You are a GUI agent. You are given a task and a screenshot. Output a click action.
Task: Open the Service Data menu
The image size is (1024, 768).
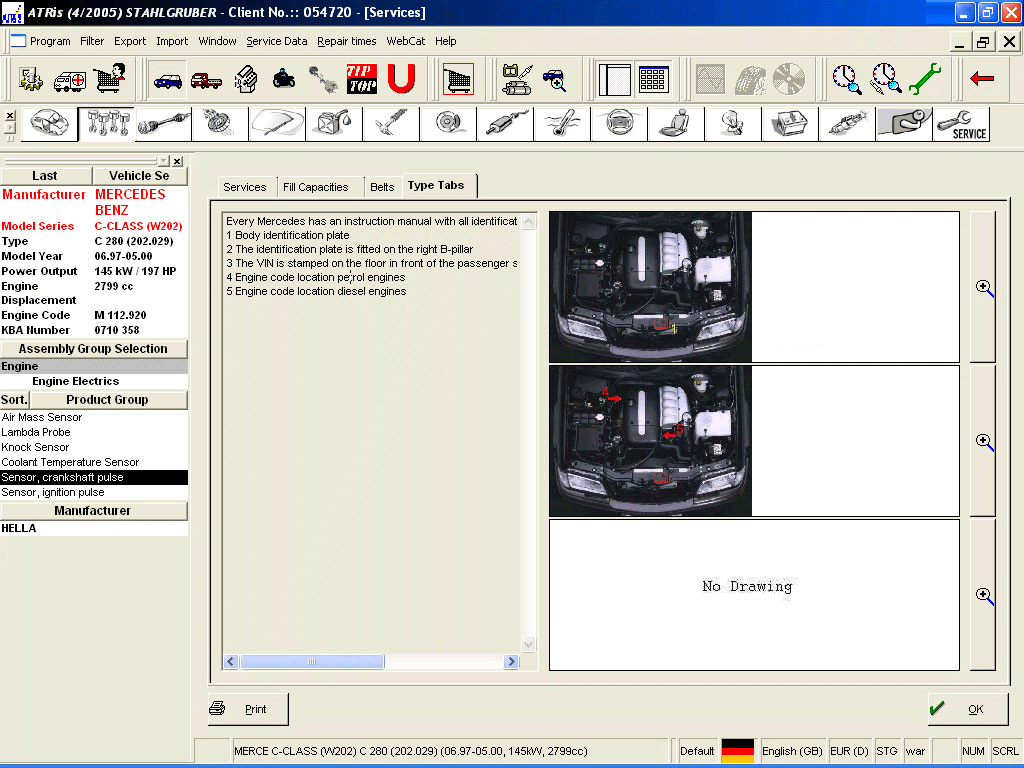(x=276, y=41)
